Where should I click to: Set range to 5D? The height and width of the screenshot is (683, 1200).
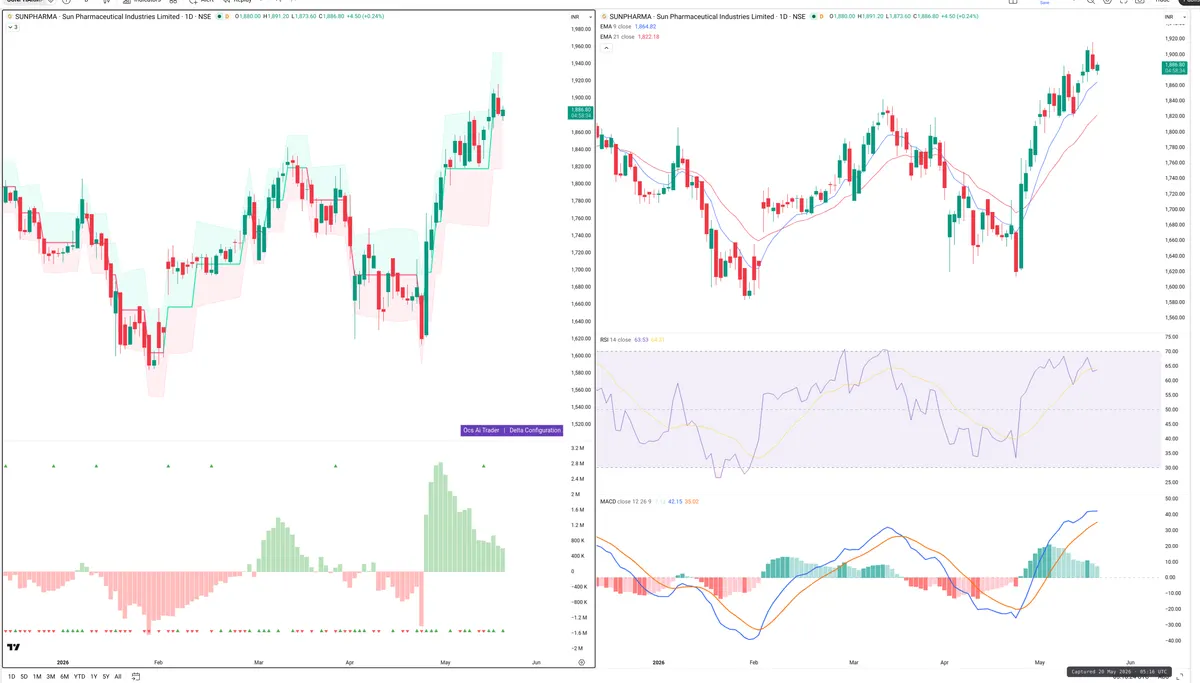[24, 677]
